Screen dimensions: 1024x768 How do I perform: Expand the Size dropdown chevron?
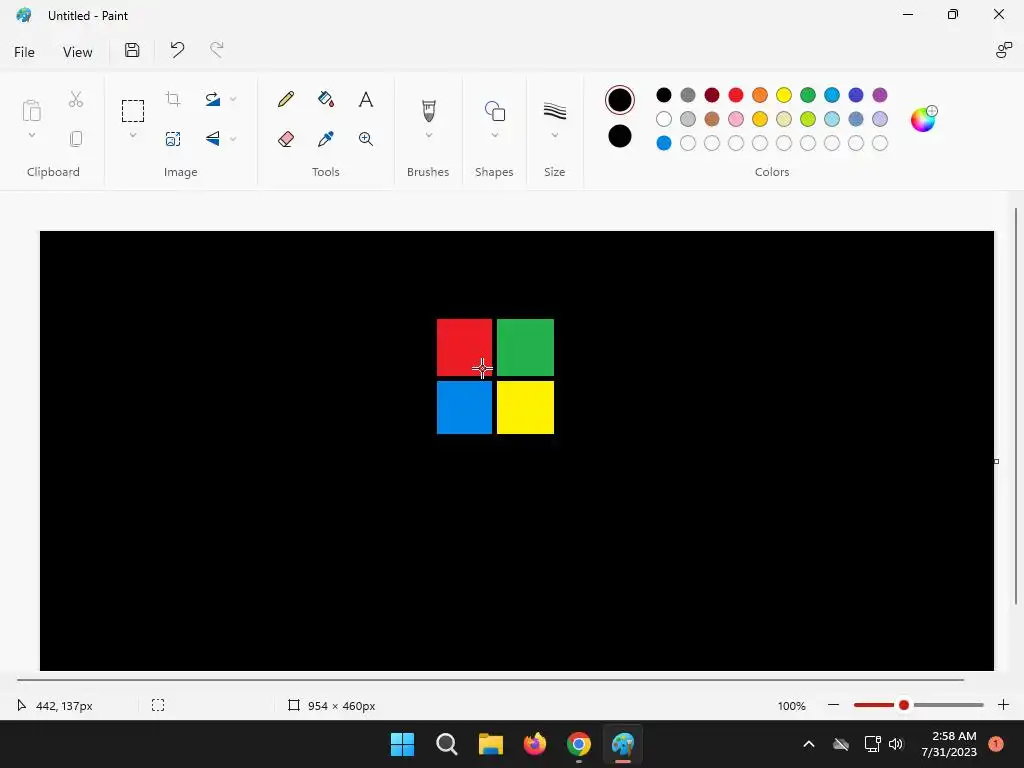coord(554,135)
